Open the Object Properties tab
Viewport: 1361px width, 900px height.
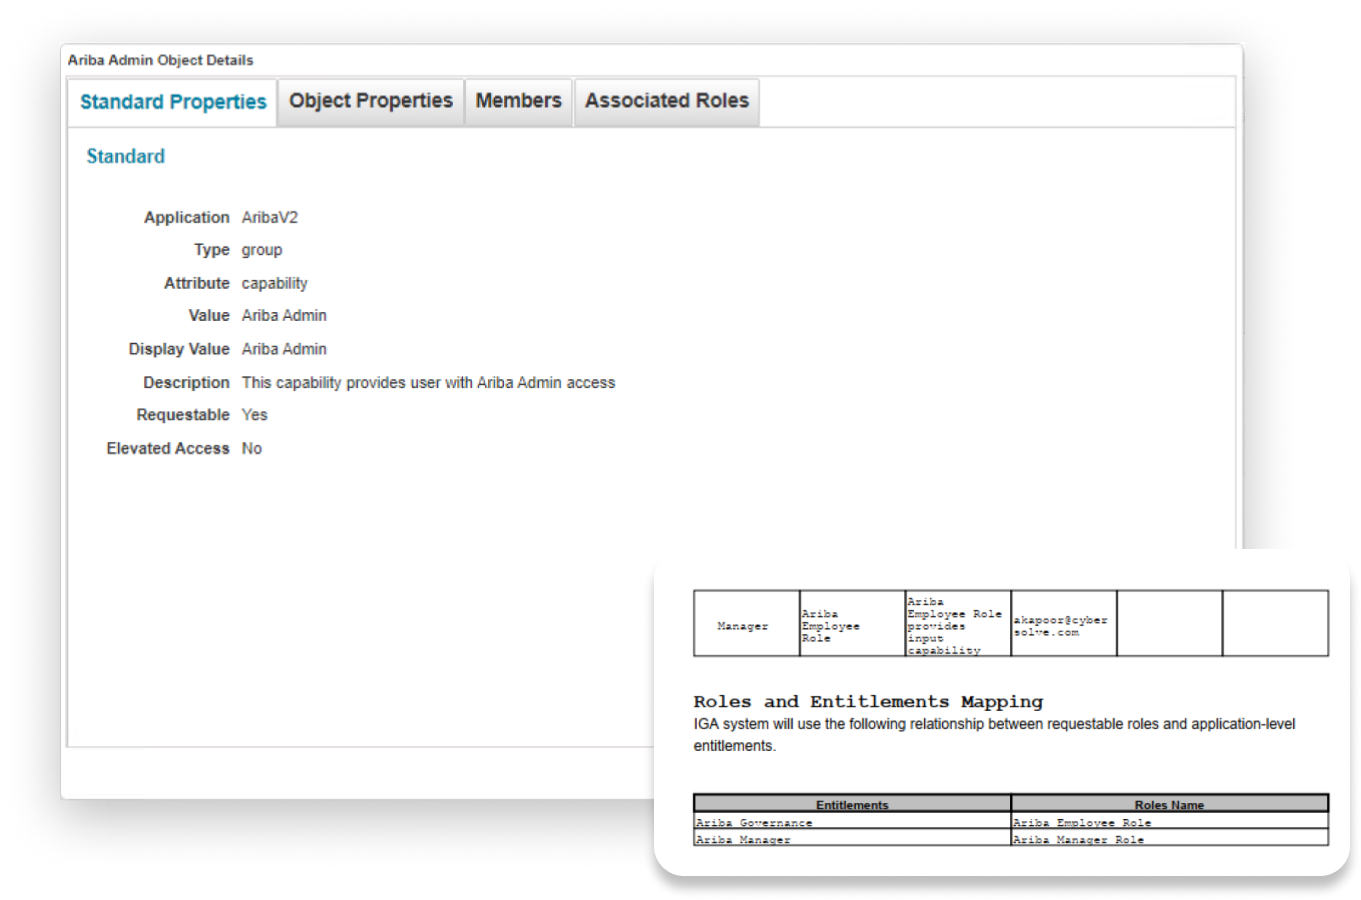(370, 101)
